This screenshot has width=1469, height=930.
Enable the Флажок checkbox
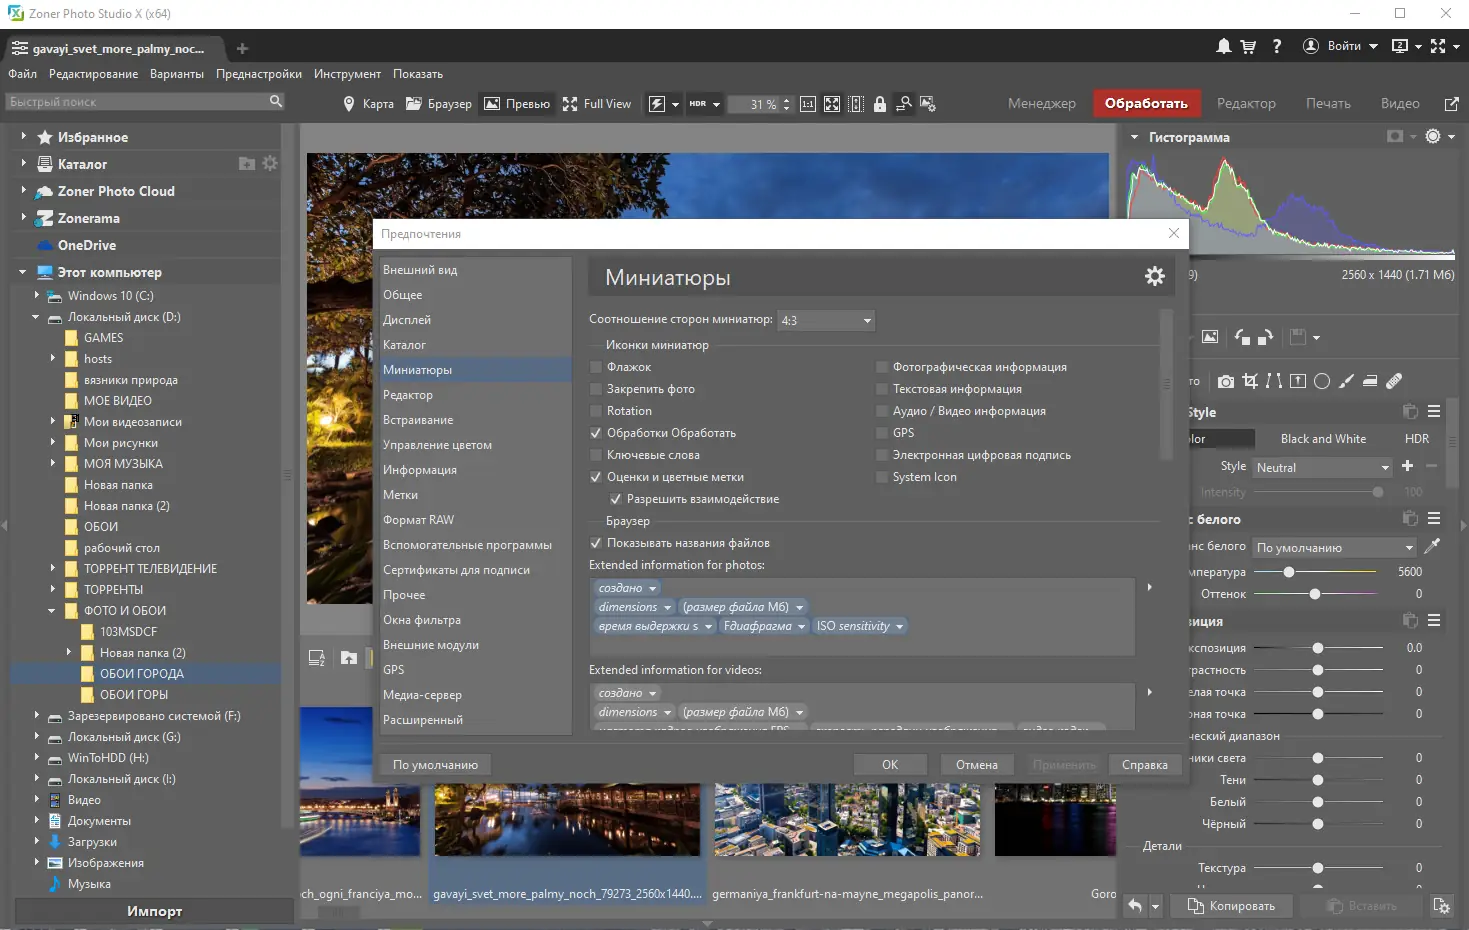(x=596, y=367)
